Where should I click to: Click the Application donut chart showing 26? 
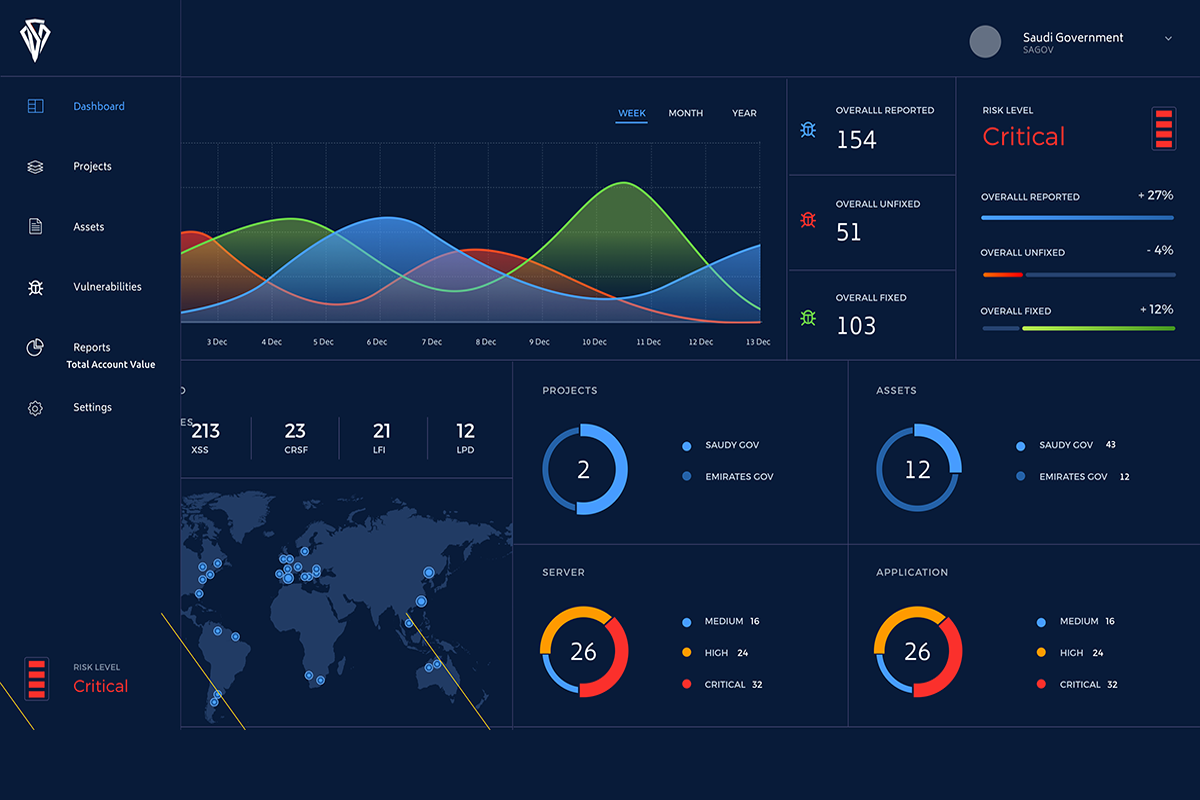(x=917, y=652)
